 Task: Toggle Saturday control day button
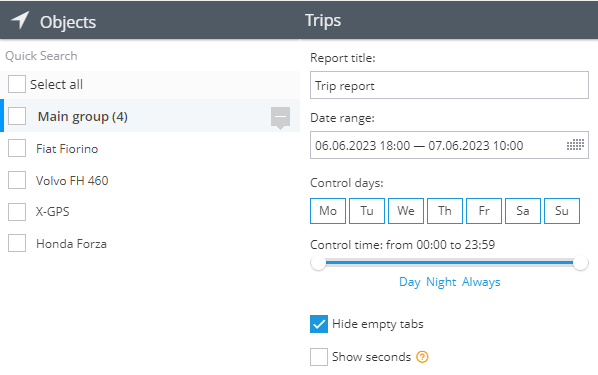click(x=522, y=211)
